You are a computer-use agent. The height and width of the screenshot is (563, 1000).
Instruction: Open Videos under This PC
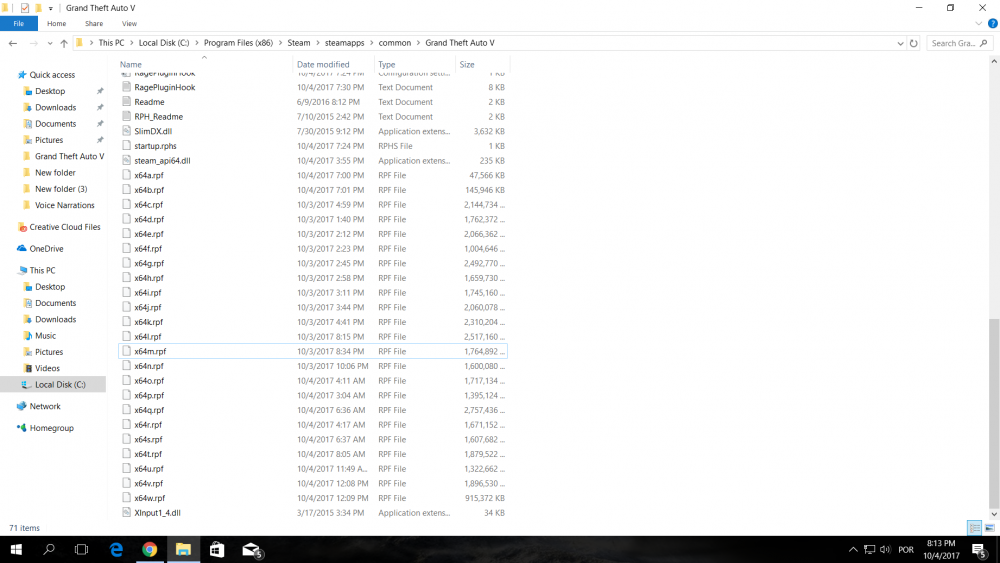(47, 368)
